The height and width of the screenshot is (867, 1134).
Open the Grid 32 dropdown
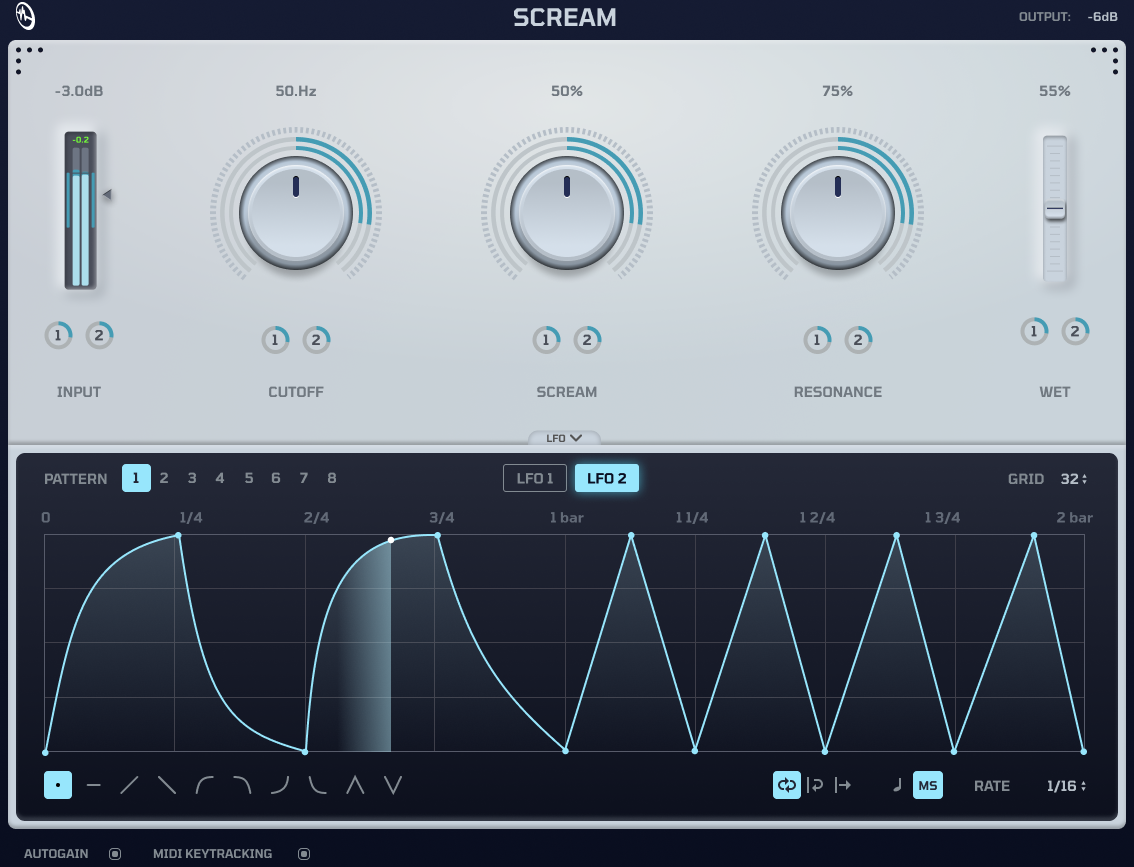[x=1074, y=479]
